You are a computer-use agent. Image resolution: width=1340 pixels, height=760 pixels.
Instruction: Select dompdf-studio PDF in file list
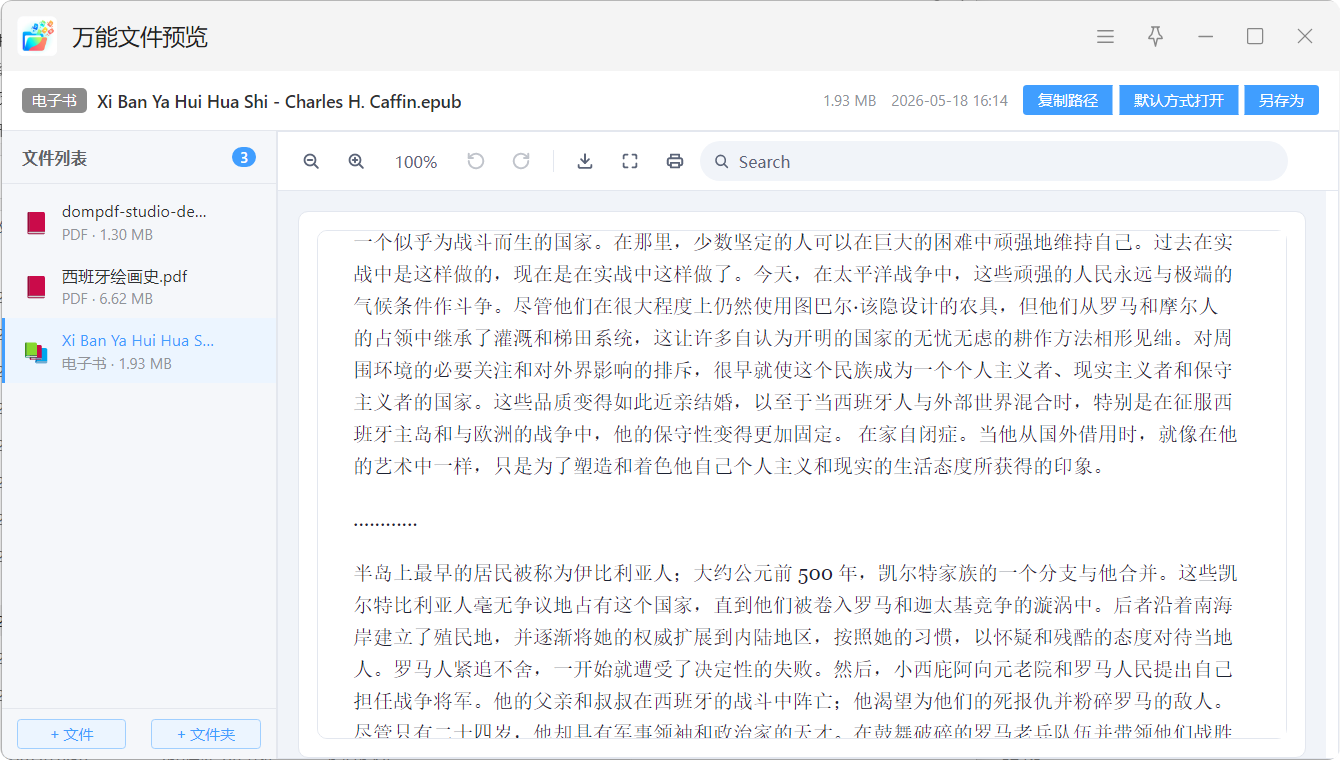click(x=139, y=222)
